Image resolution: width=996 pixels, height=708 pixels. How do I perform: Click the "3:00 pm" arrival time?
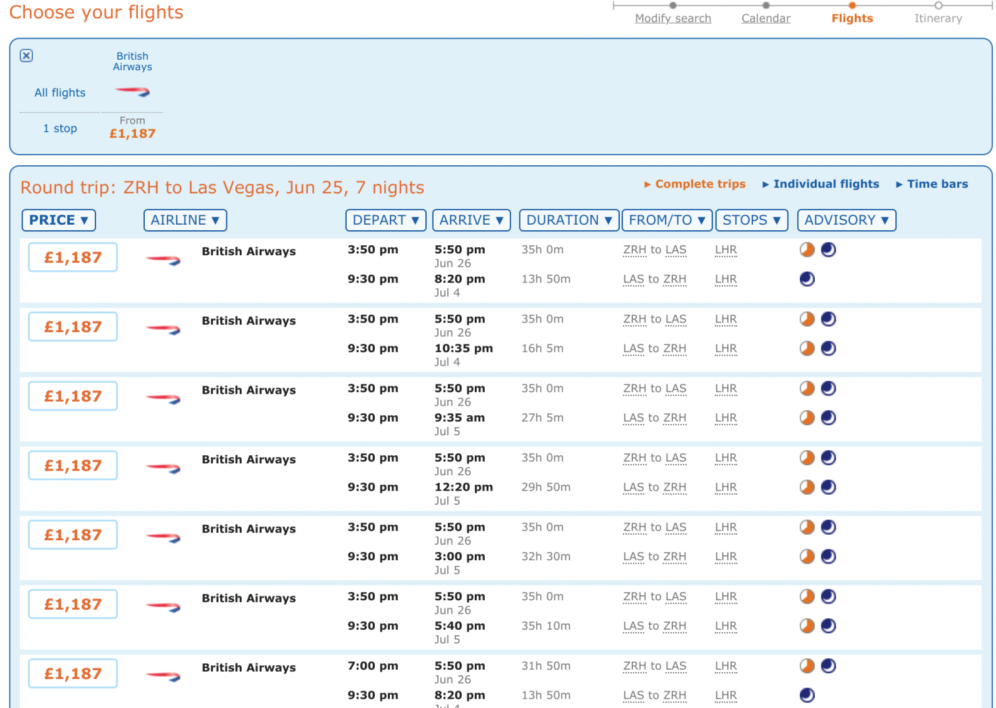coord(460,556)
